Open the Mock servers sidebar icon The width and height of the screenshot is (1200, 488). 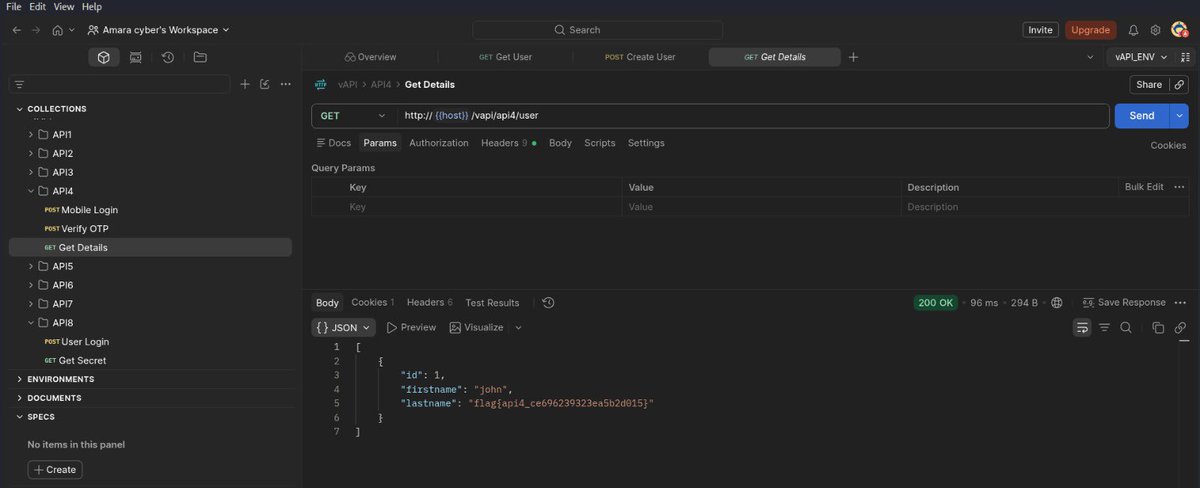point(135,57)
